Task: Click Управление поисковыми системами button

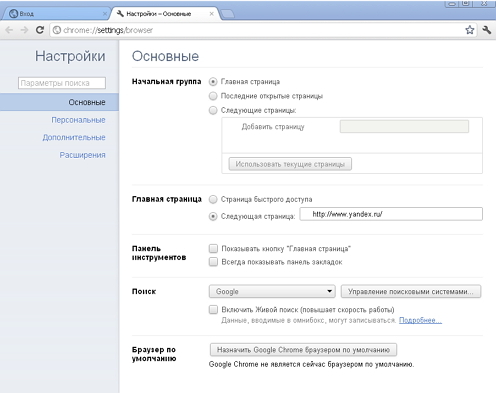Action: click(x=411, y=291)
